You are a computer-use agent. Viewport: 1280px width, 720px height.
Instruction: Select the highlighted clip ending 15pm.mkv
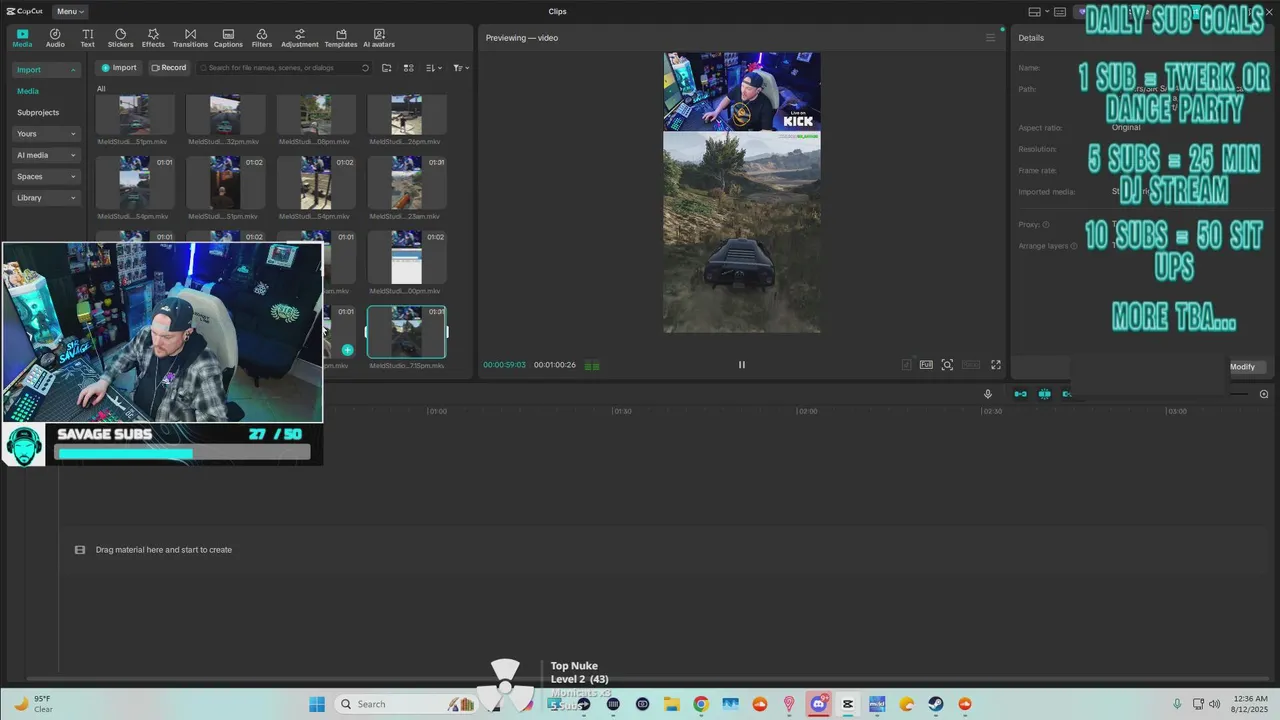(406, 332)
